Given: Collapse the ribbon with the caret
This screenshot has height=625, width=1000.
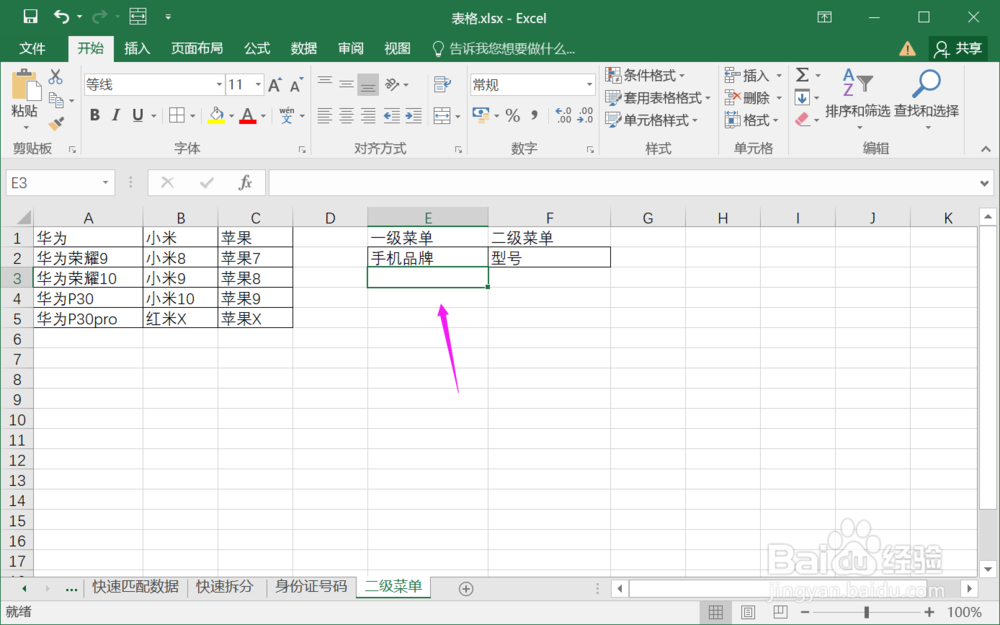Looking at the screenshot, I should [x=985, y=149].
